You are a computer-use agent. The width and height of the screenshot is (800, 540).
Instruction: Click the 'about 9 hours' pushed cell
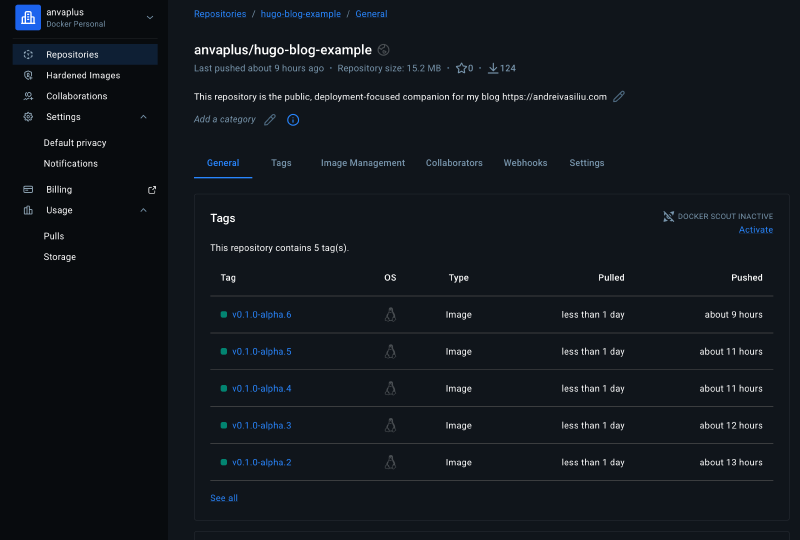pos(733,315)
